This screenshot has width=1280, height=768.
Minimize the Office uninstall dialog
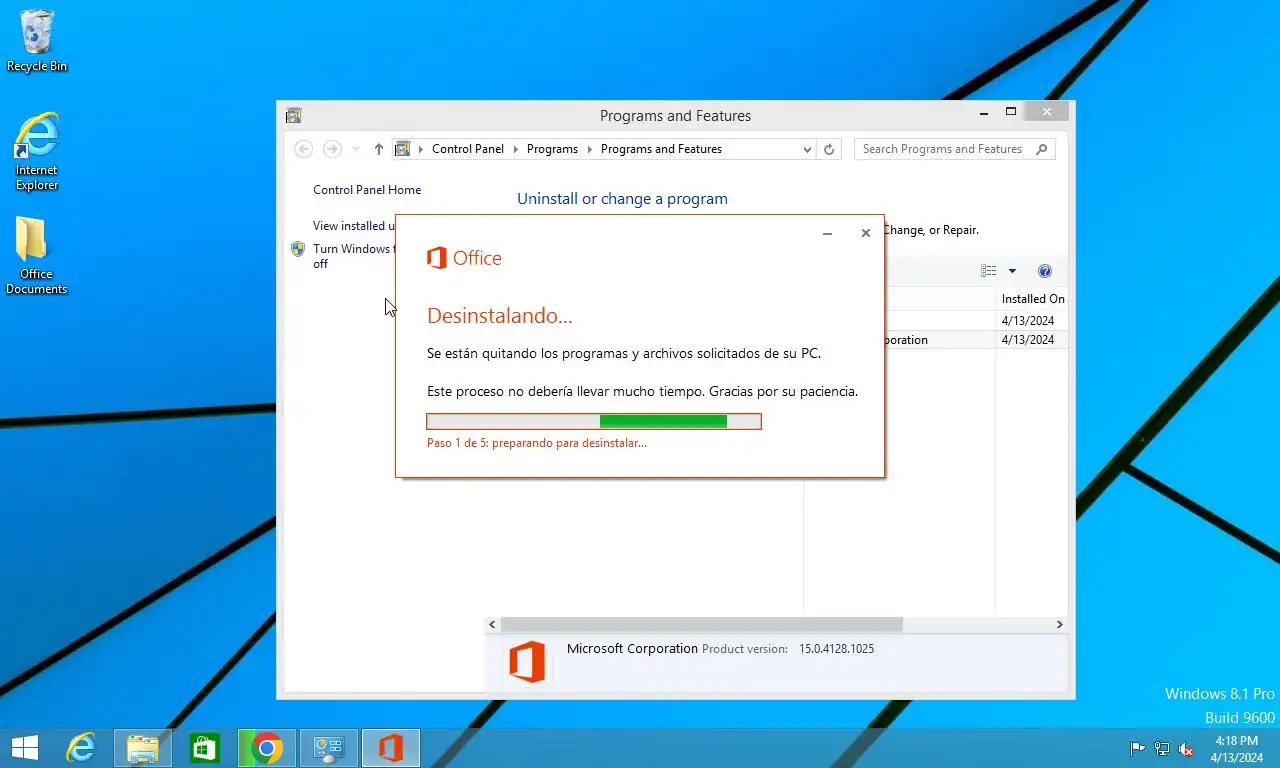(827, 233)
